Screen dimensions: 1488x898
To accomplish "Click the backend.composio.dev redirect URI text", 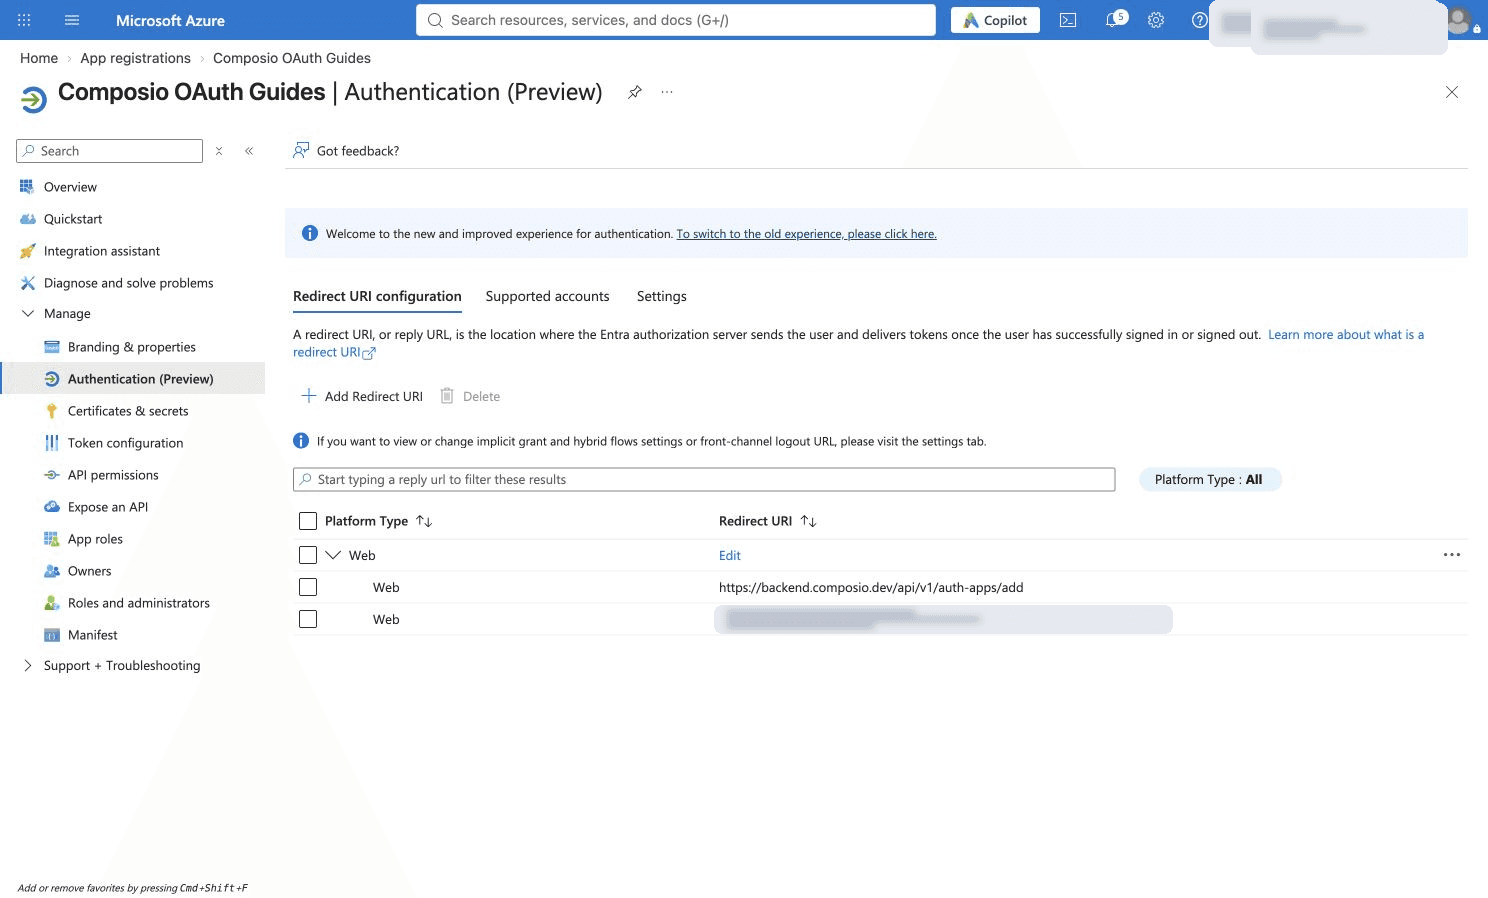I will (x=871, y=587).
